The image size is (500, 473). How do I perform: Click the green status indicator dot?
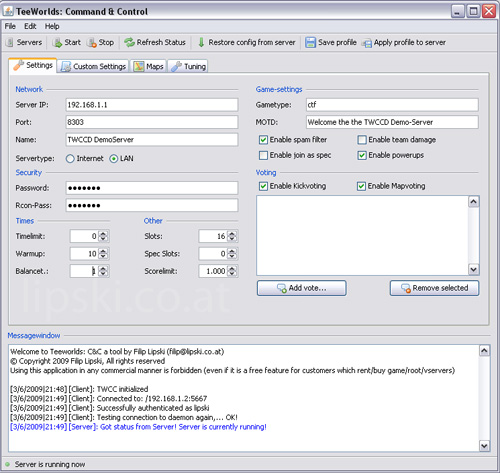(7, 464)
